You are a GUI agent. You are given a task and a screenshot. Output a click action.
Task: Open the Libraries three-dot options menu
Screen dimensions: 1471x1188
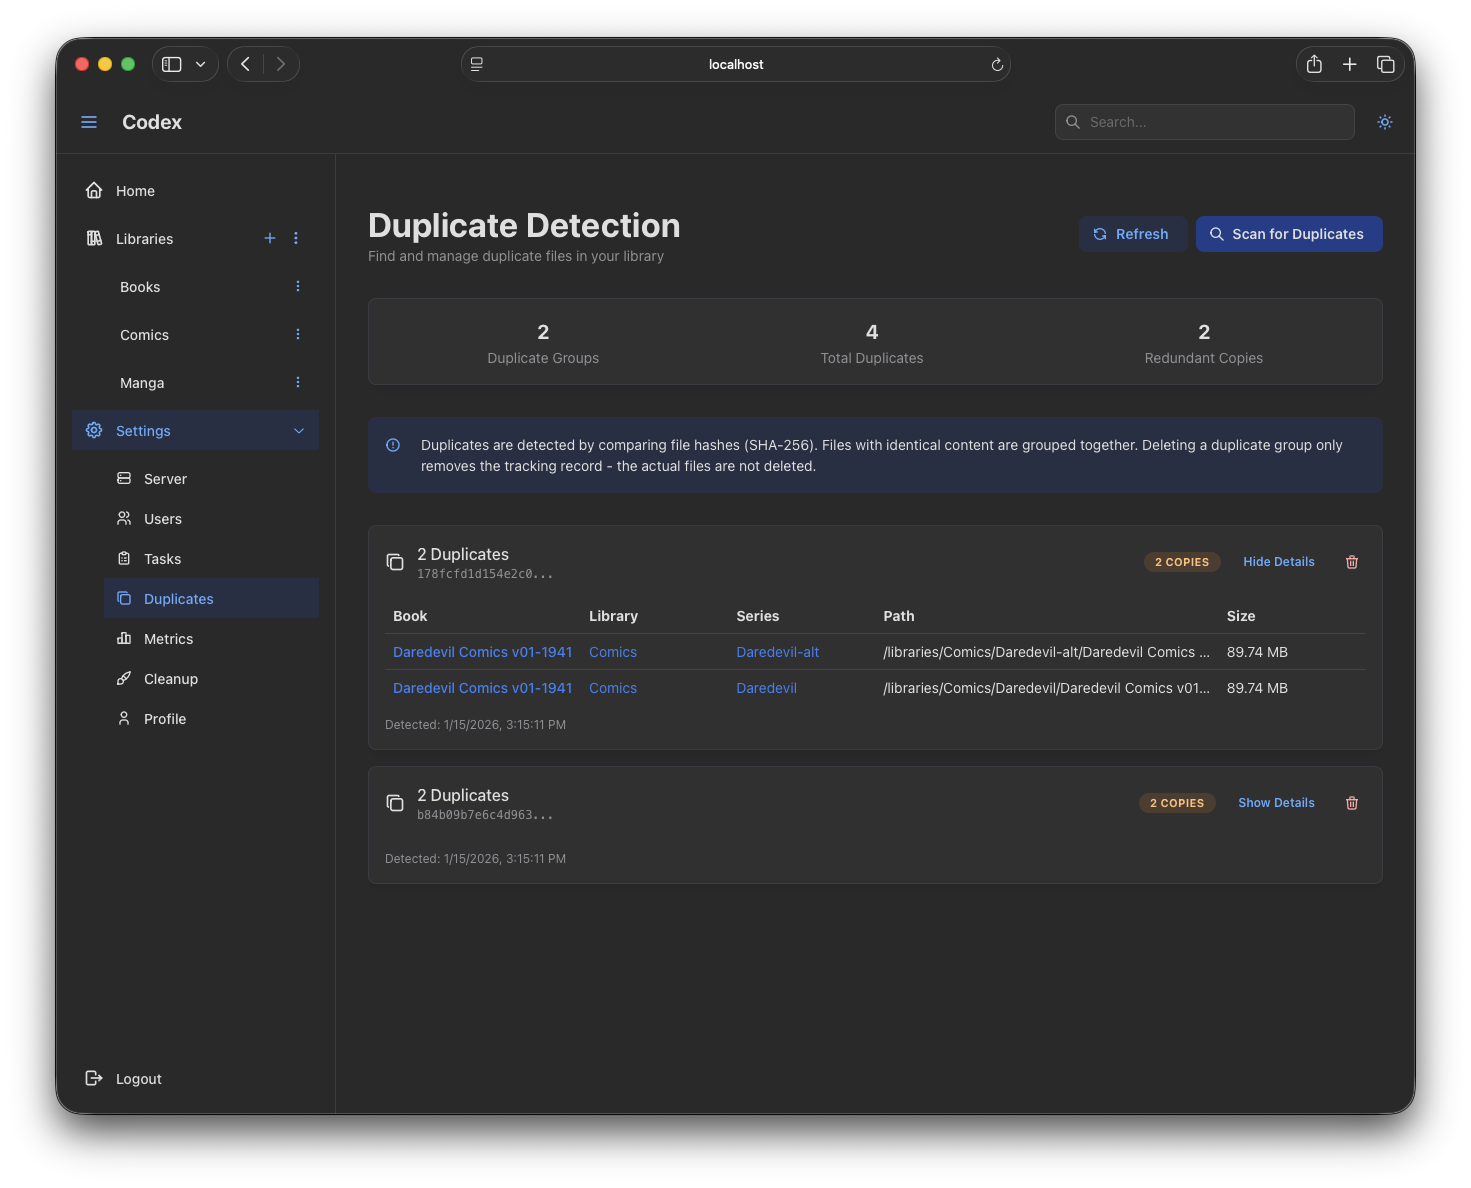(296, 238)
